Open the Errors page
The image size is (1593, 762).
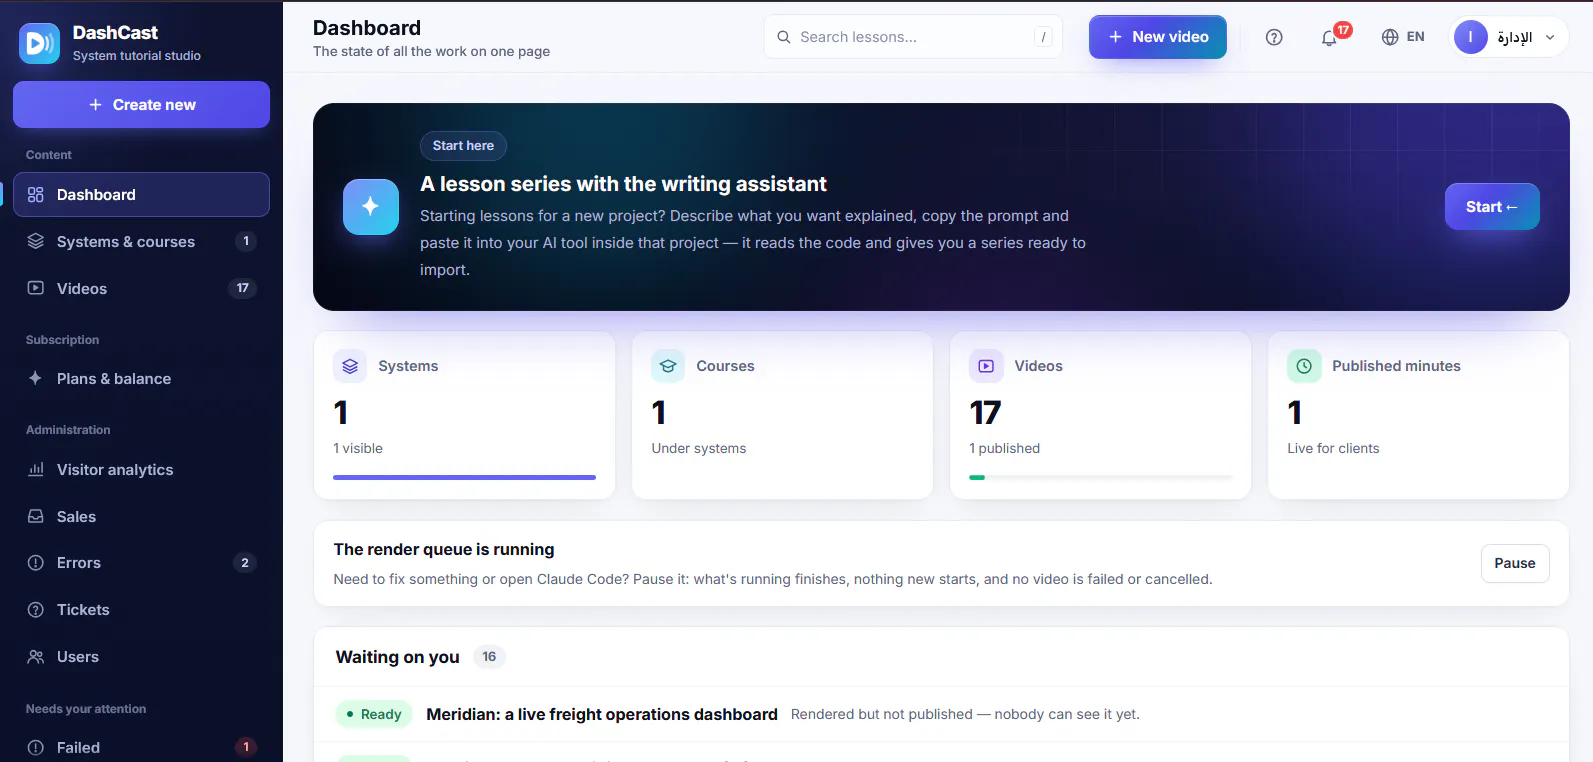pyautogui.click(x=141, y=563)
